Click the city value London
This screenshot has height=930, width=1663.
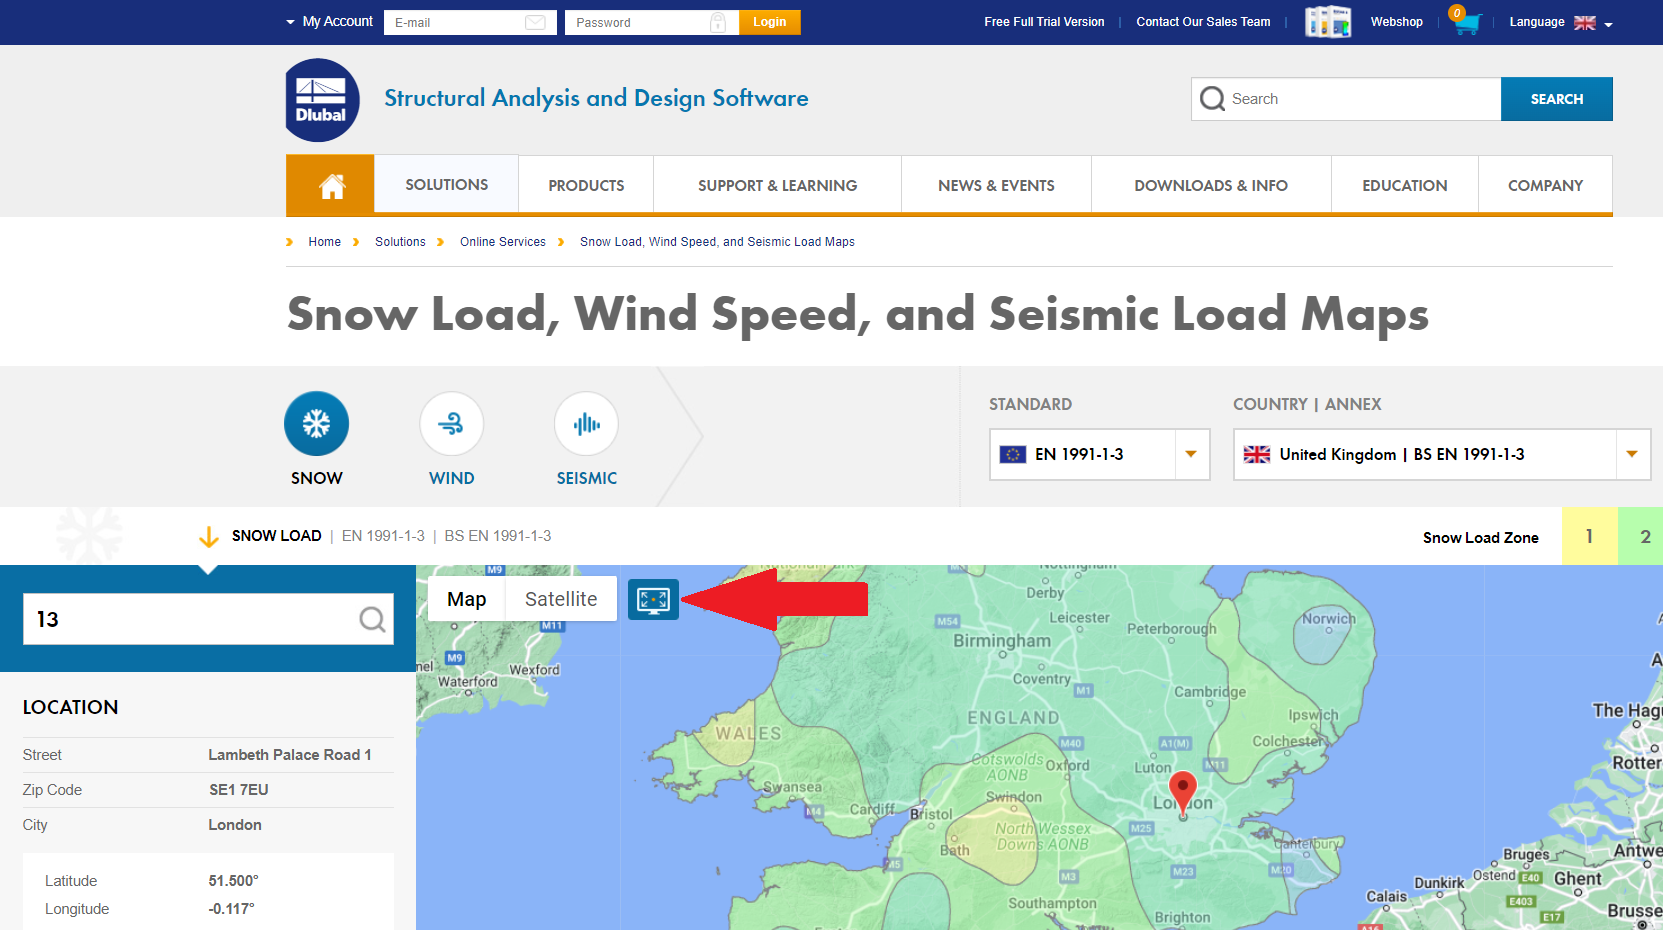click(x=235, y=825)
